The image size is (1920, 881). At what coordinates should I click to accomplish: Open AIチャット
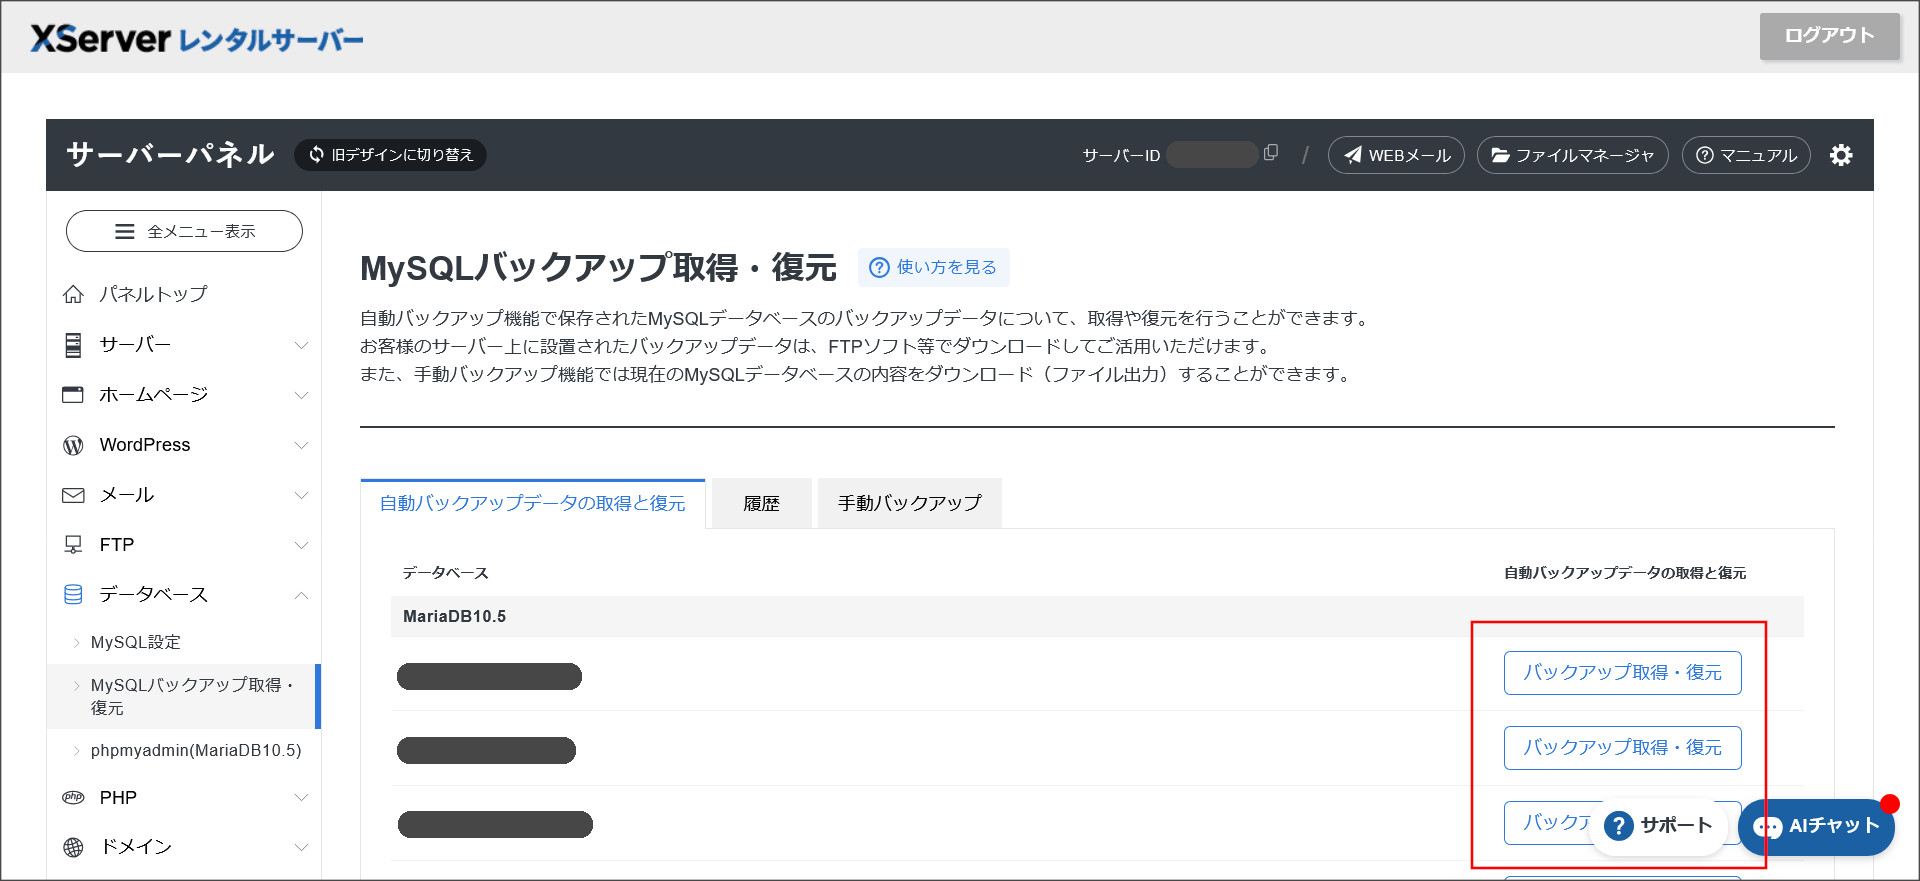click(x=1816, y=826)
